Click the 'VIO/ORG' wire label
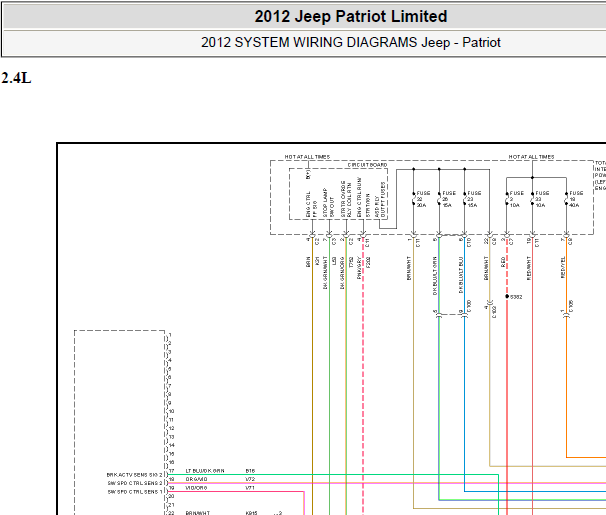 tap(196, 488)
